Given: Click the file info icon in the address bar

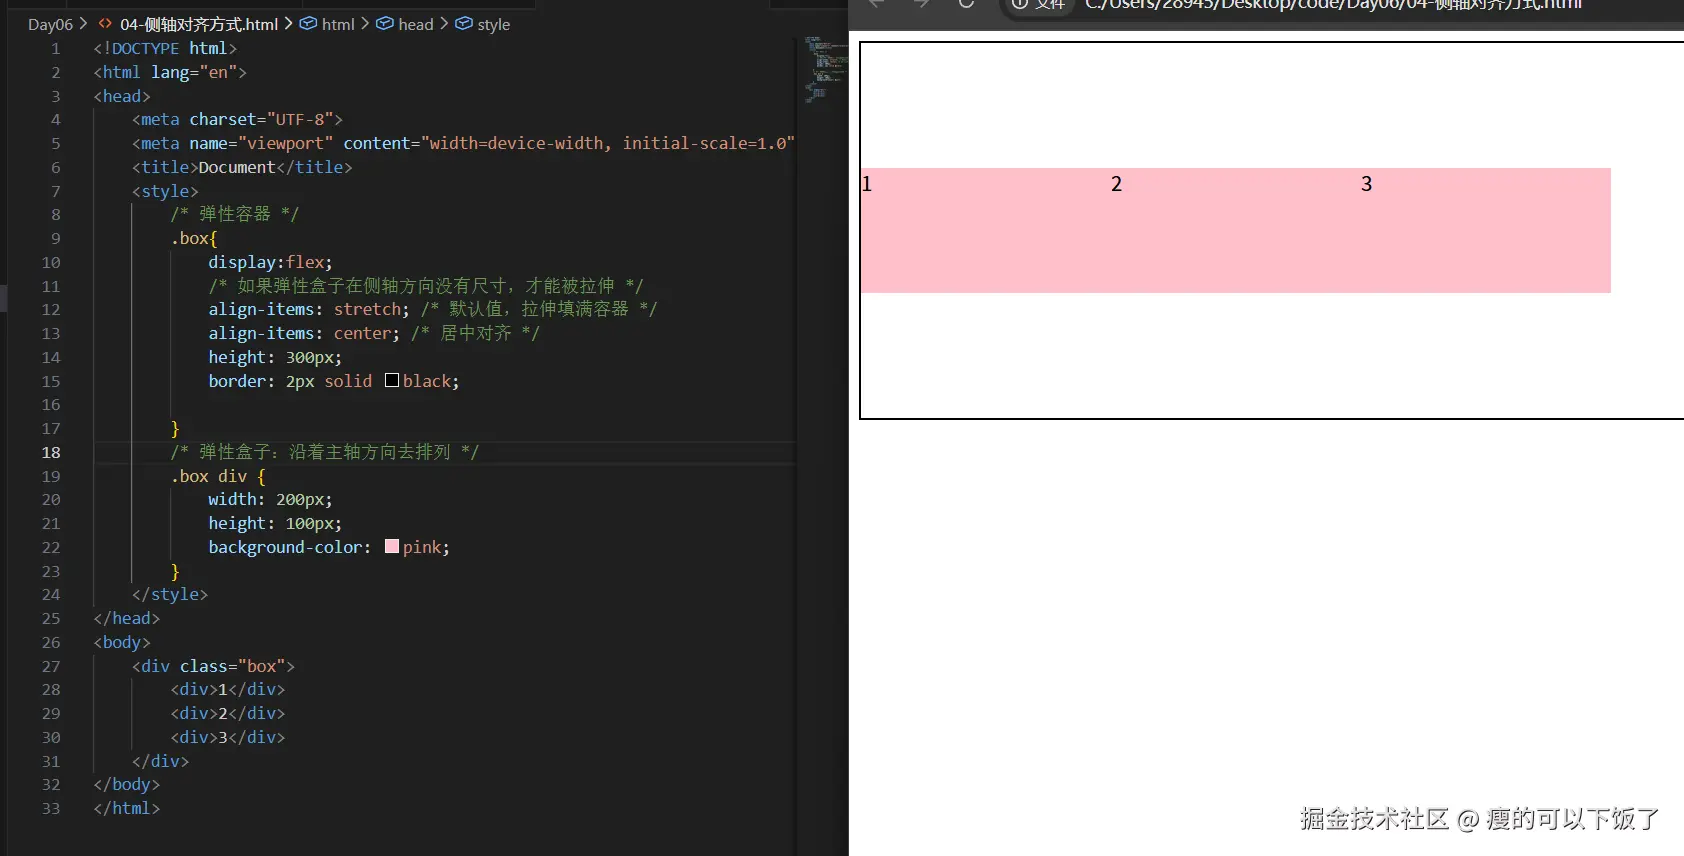Looking at the screenshot, I should [x=1019, y=4].
